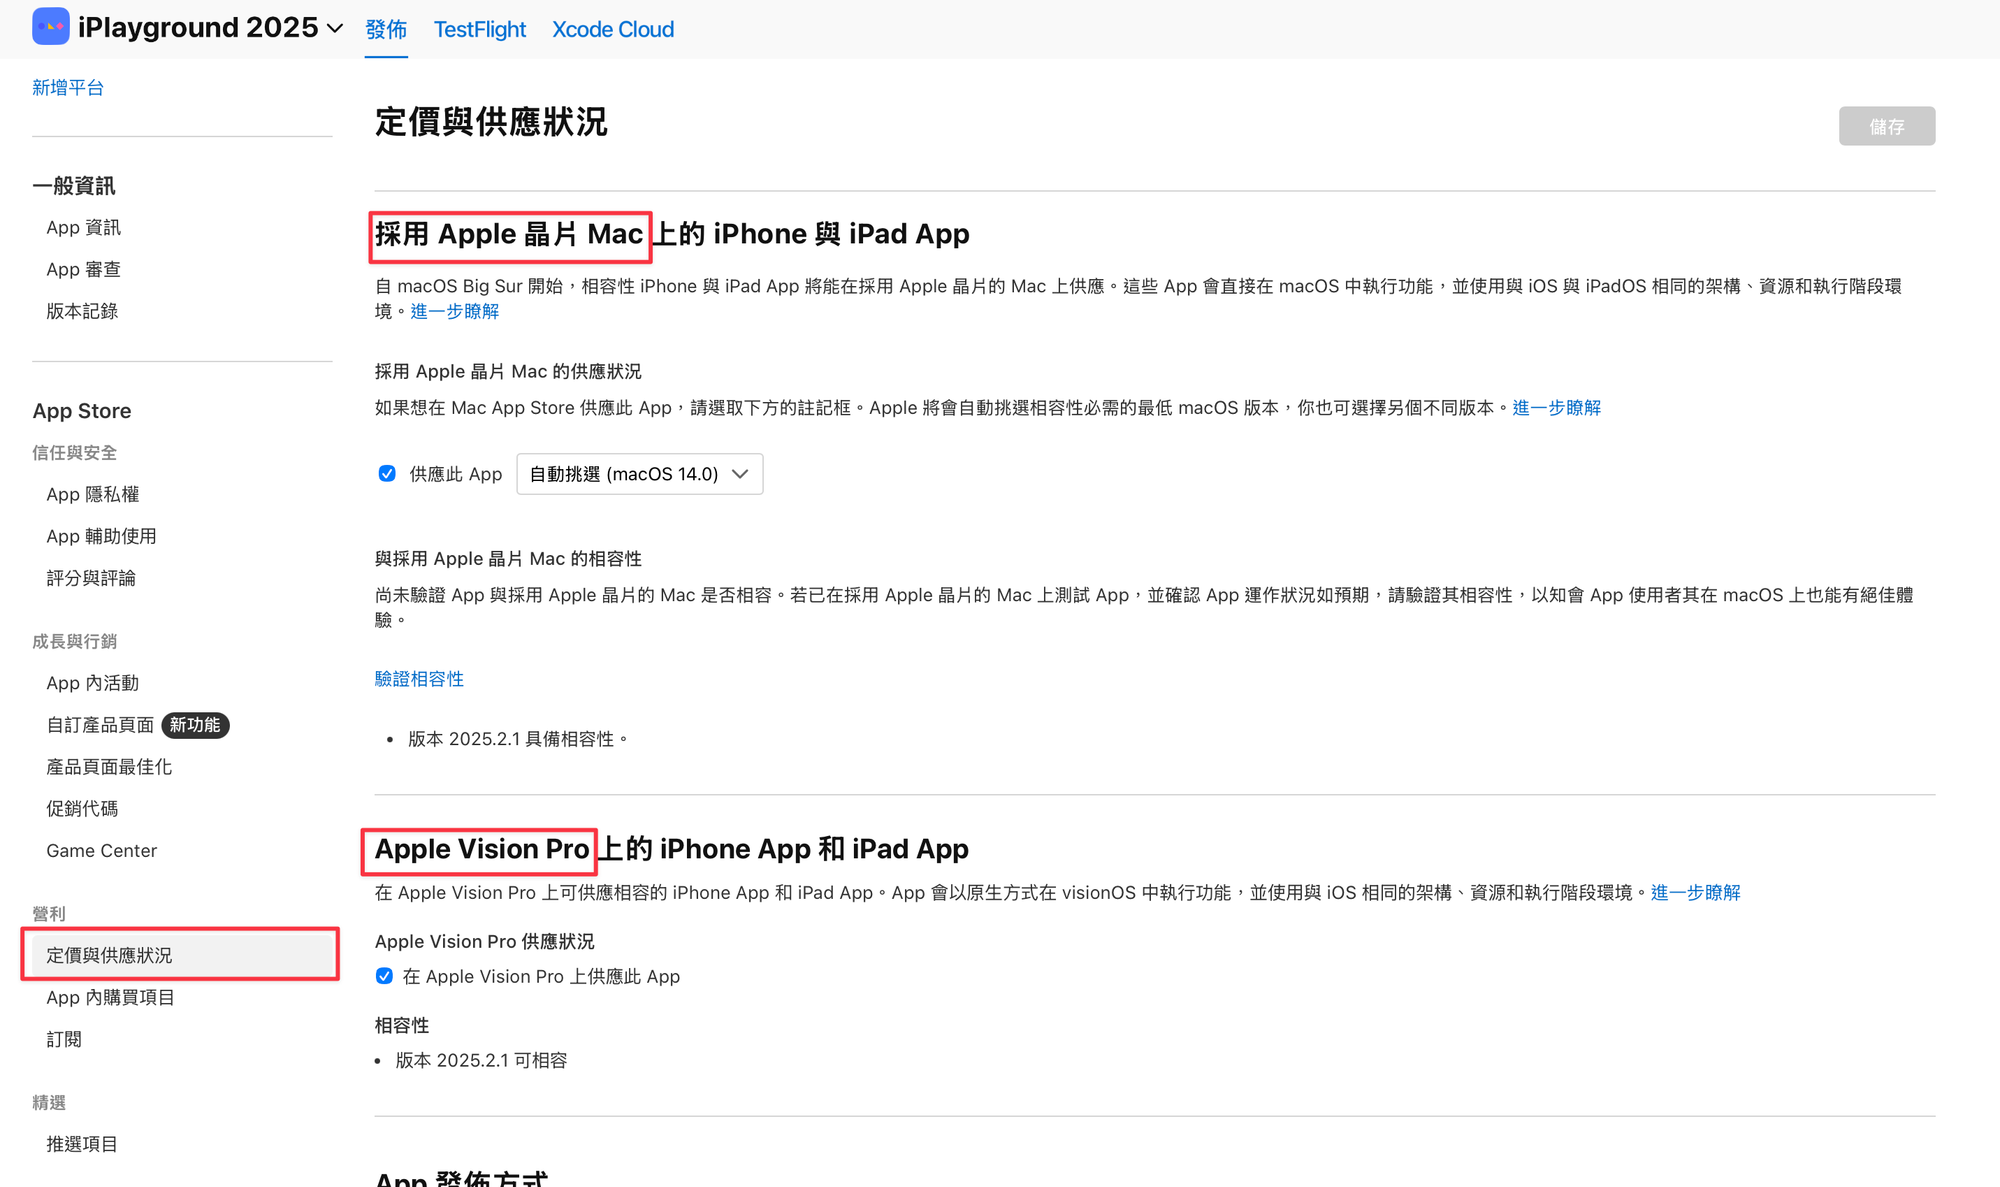The image size is (2000, 1187).
Task: Click the 驗證相容性 link
Action: coord(419,679)
